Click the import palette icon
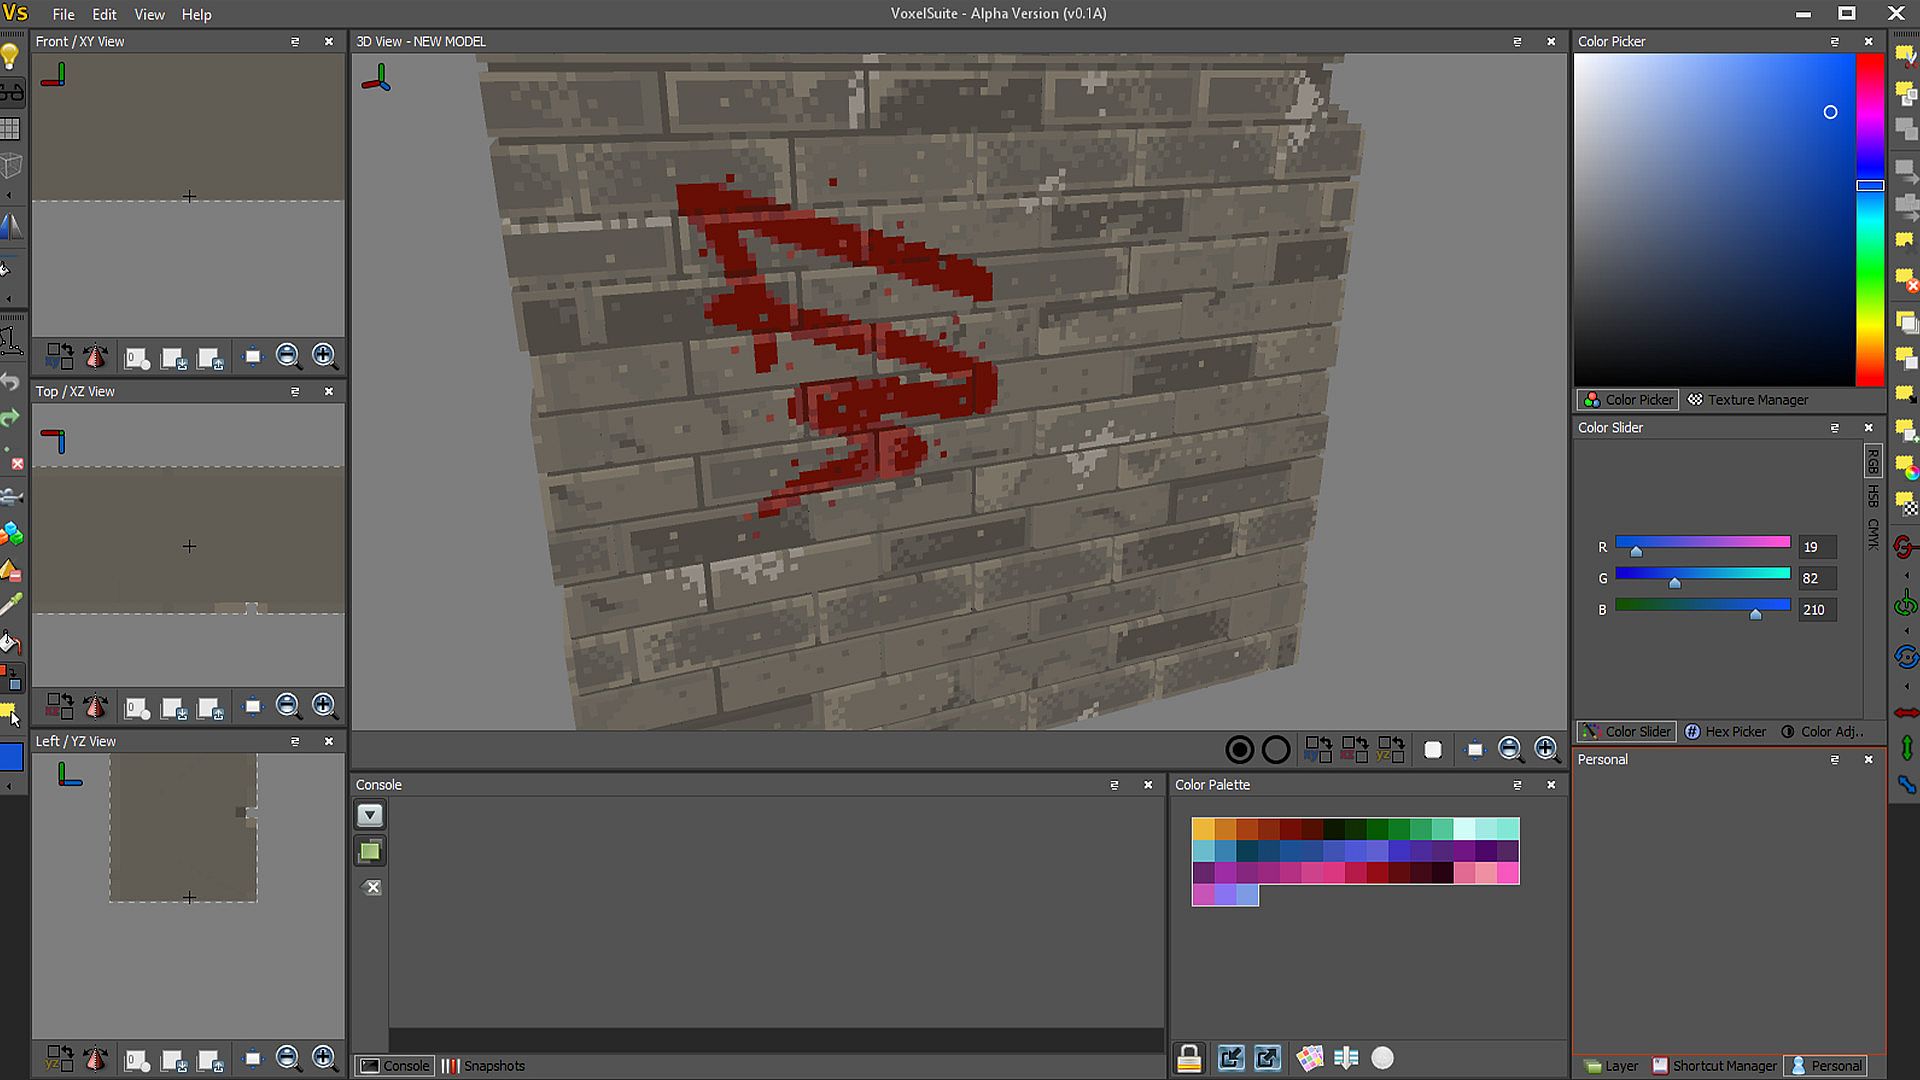Viewport: 1920px width, 1080px height. tap(1231, 1058)
